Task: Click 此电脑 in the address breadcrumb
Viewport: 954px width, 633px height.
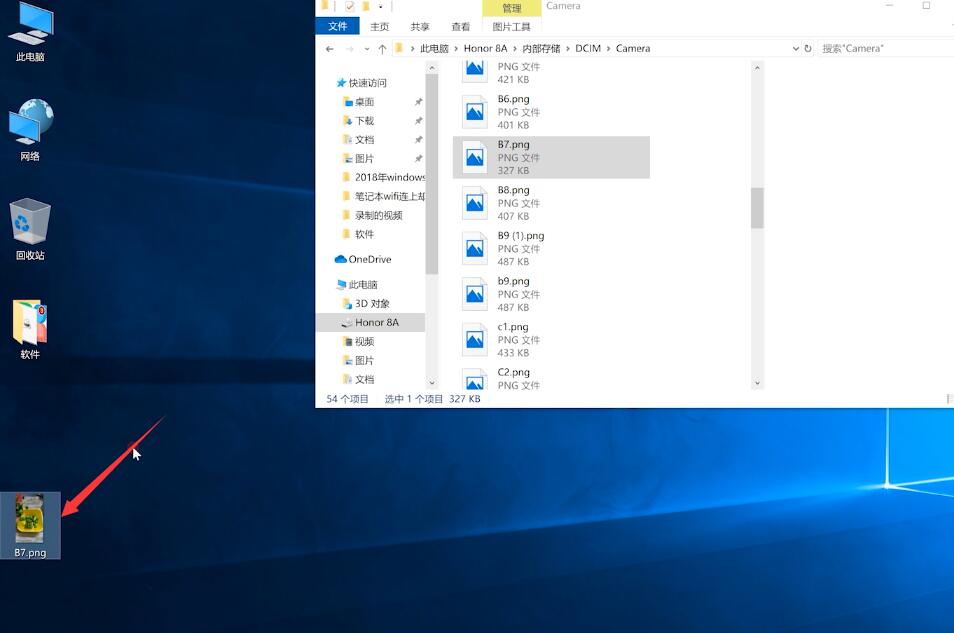Action: point(434,49)
